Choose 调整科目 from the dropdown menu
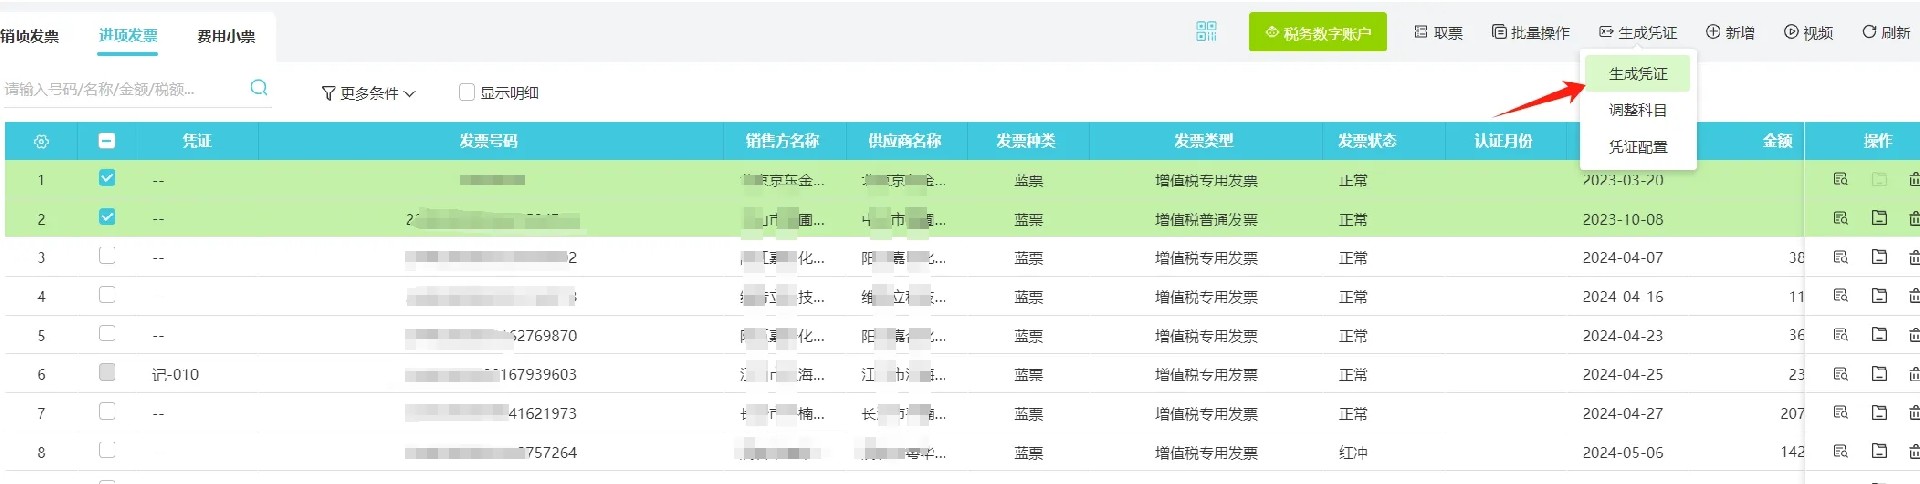Viewport: 1920px width, 484px height. click(1638, 110)
